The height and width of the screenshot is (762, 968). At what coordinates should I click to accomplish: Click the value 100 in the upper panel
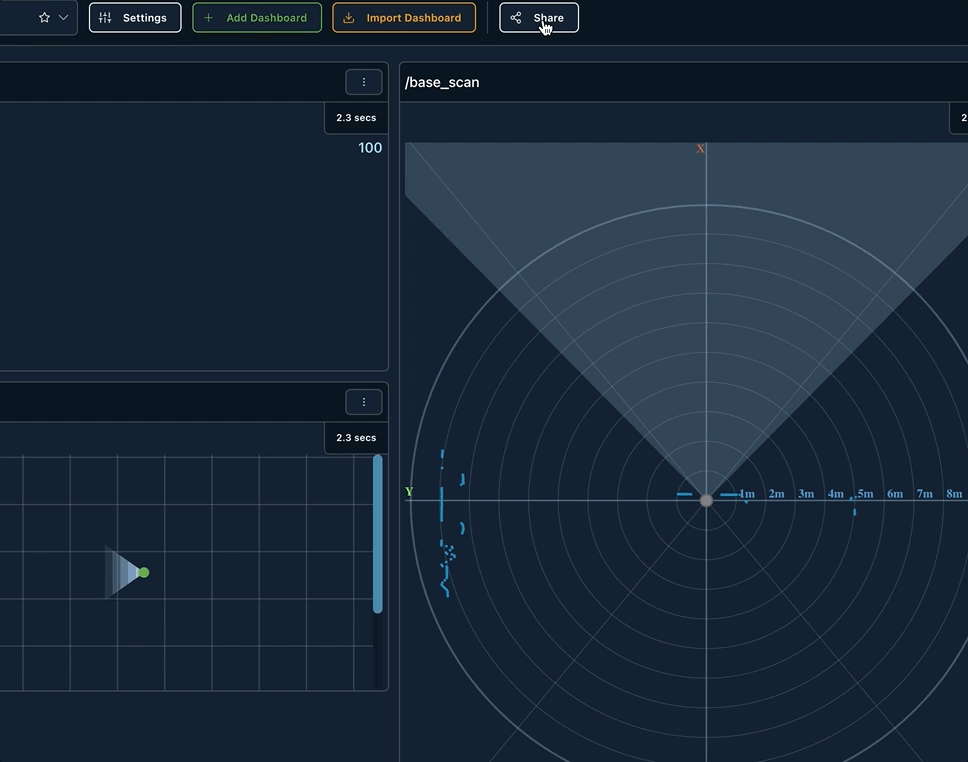click(x=370, y=148)
